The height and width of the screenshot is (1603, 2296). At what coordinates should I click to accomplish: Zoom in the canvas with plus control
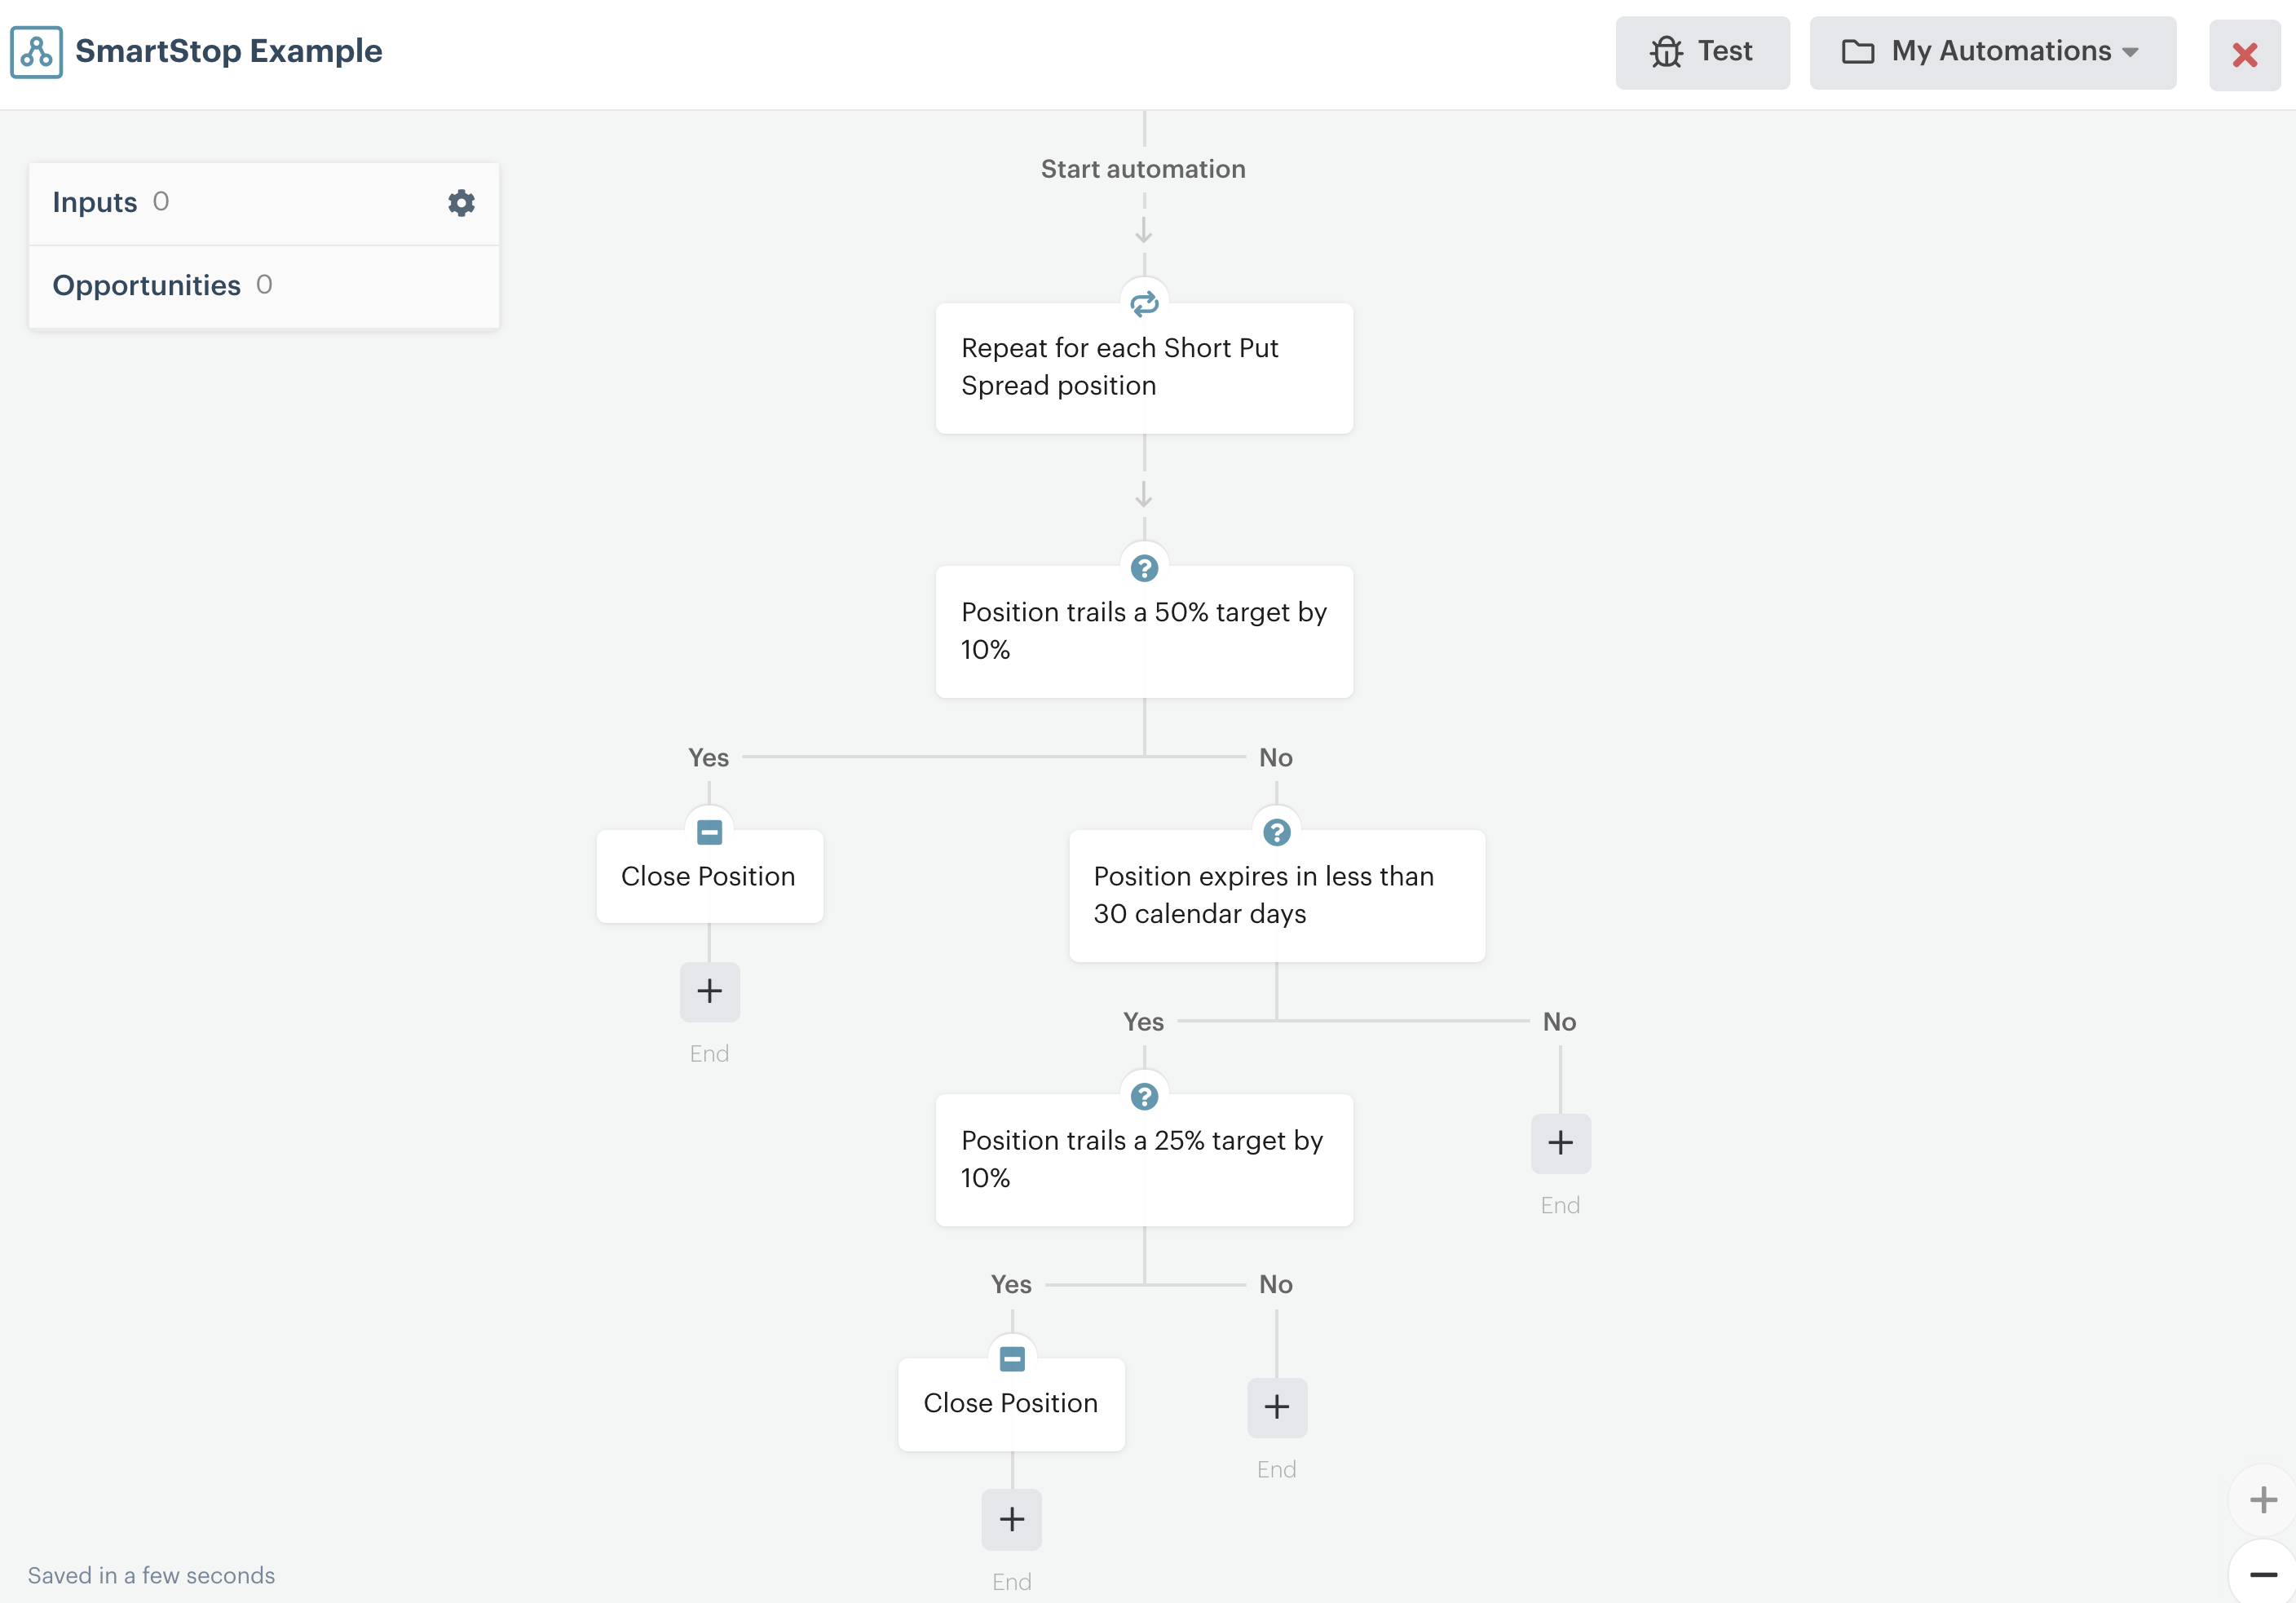[2263, 1499]
